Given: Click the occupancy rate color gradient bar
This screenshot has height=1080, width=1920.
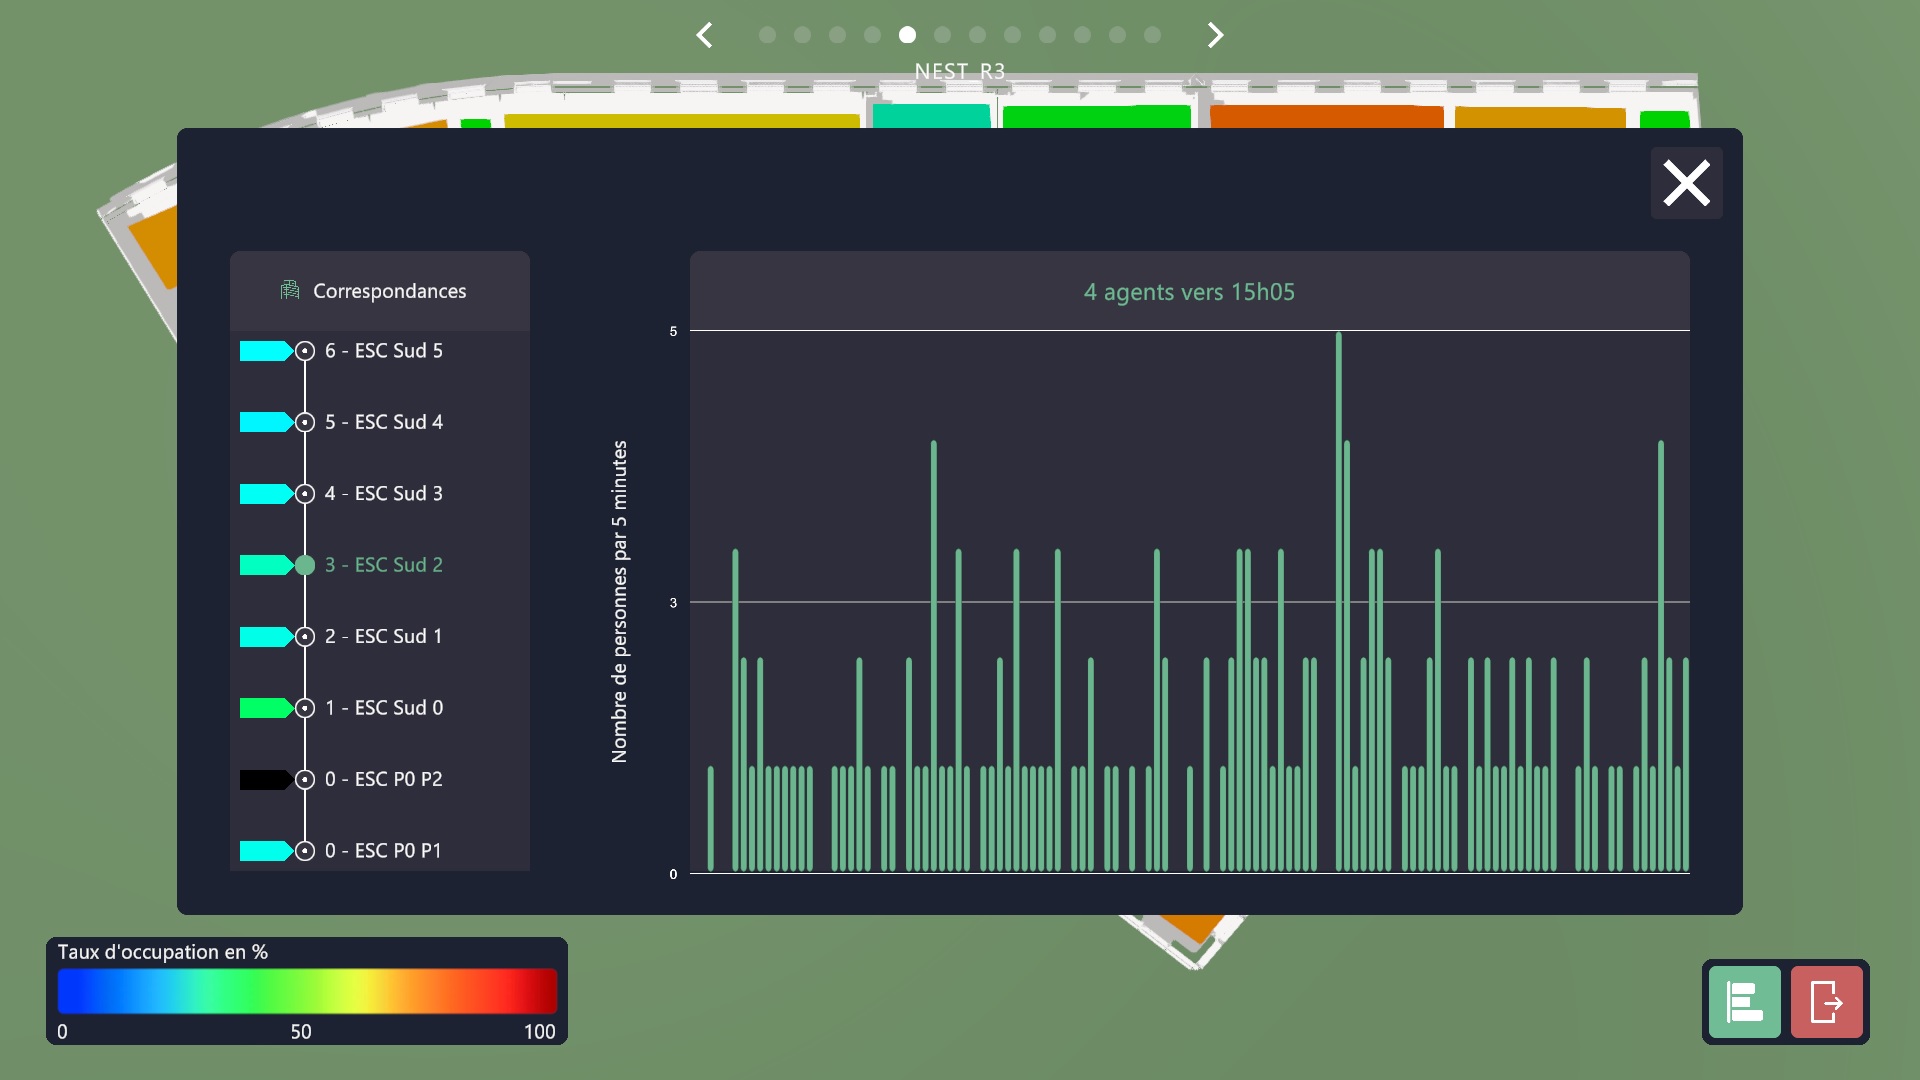Looking at the screenshot, I should [307, 991].
